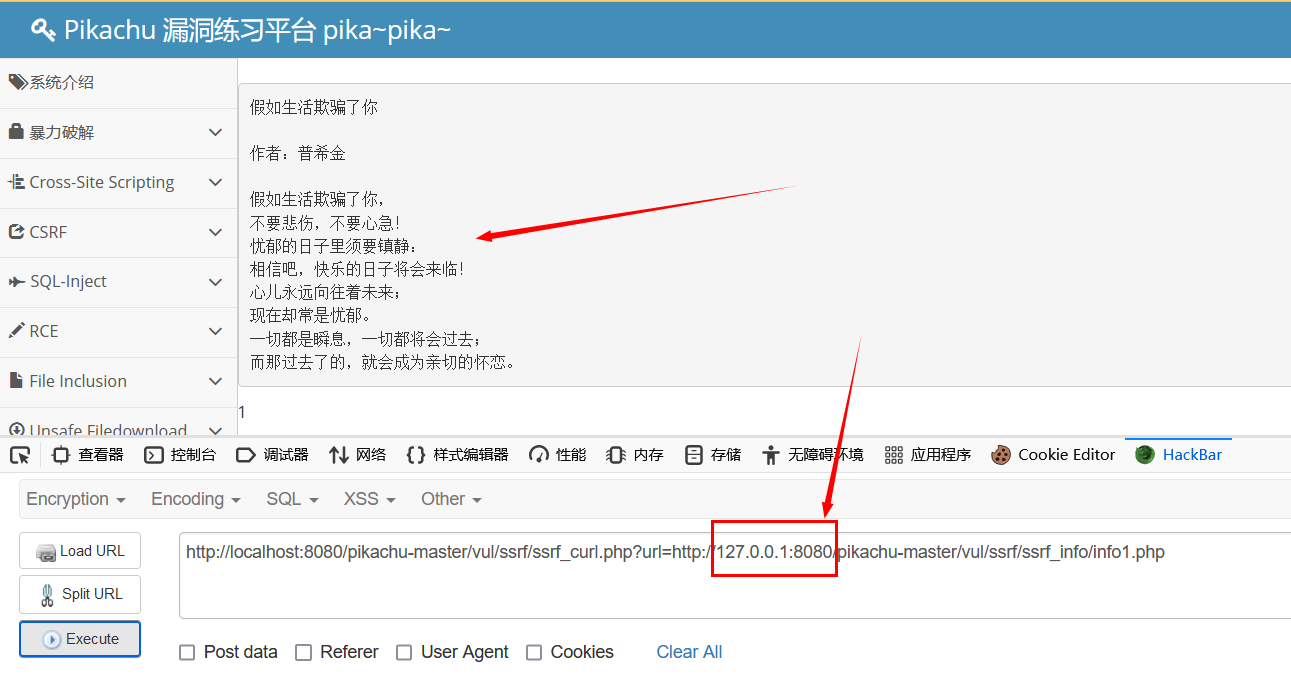Open the Cookie Editor devtools tab
Image resolution: width=1291 pixels, height=691 pixels.
tap(1053, 455)
